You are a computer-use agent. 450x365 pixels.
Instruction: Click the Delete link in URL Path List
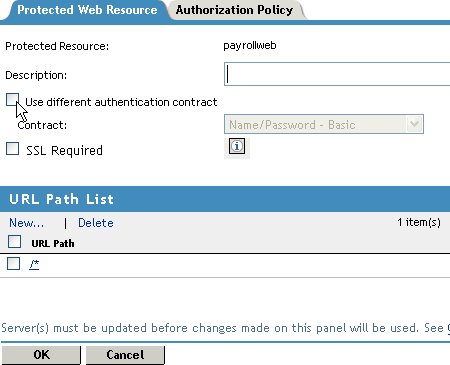coord(96,223)
